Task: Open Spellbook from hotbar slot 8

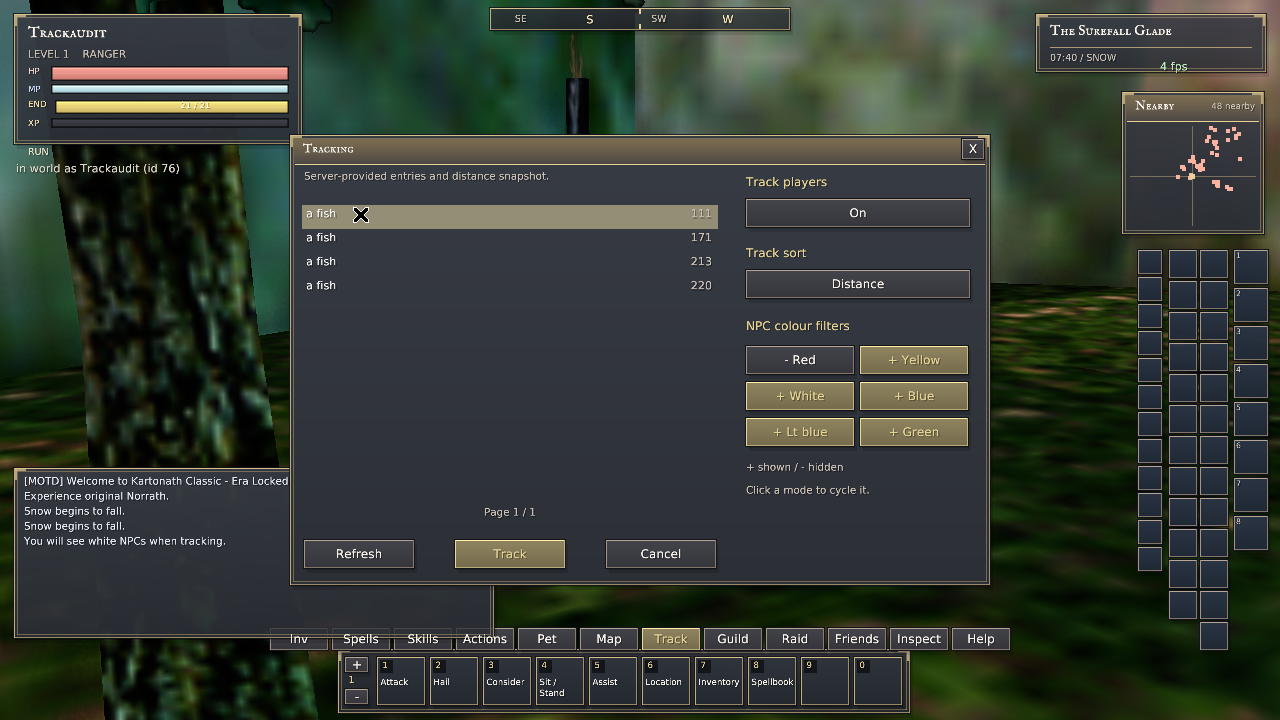Action: pos(772,681)
